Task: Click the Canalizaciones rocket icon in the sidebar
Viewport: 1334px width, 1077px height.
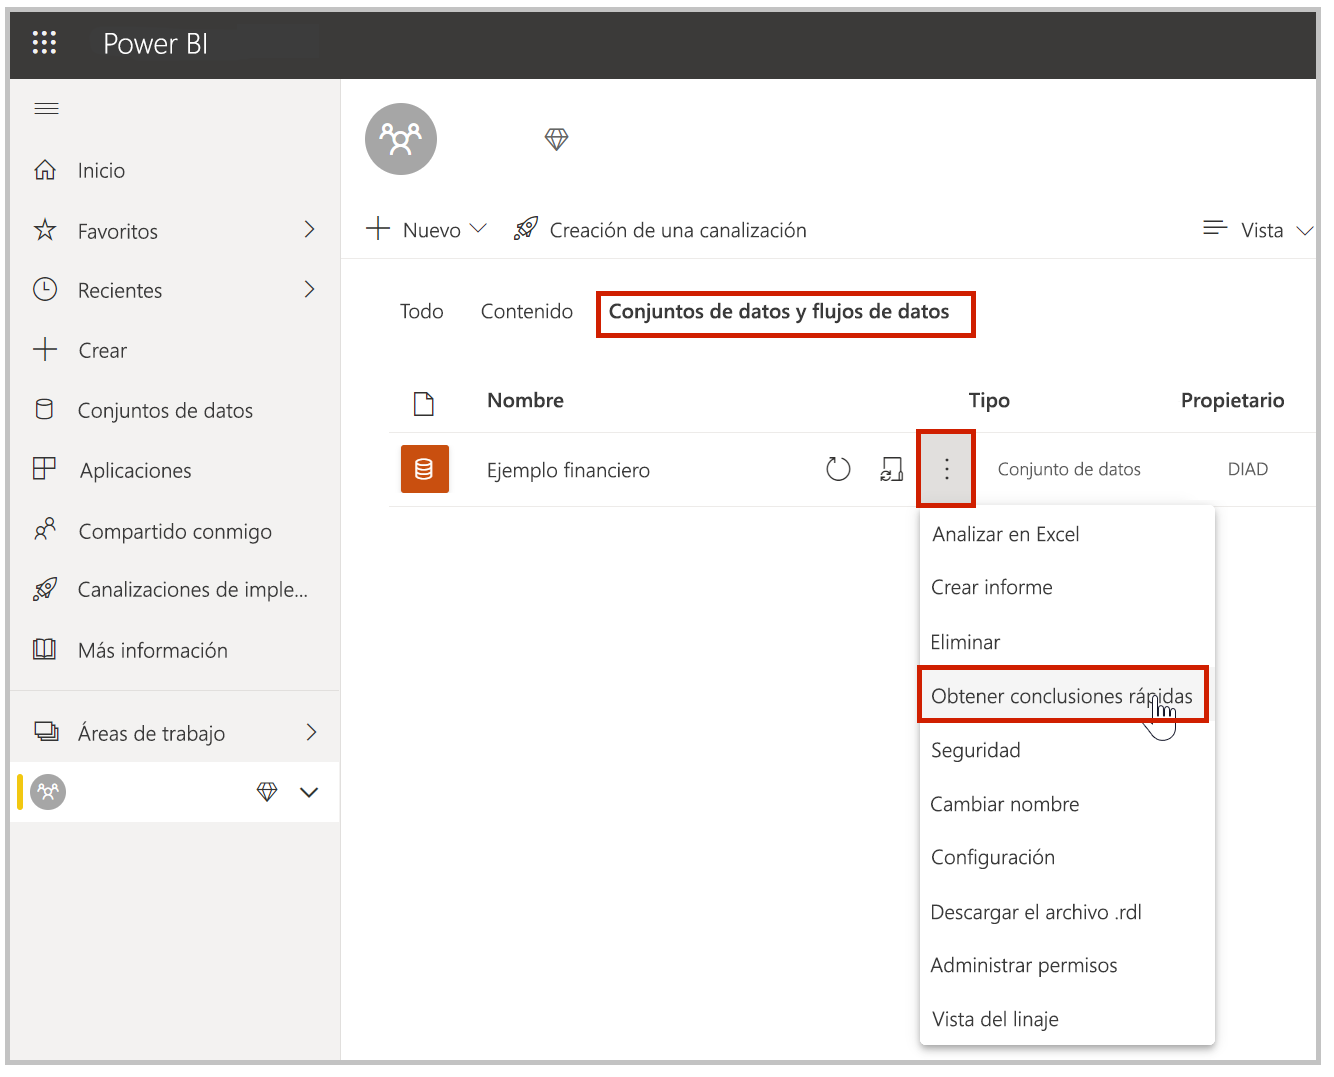Action: point(45,589)
